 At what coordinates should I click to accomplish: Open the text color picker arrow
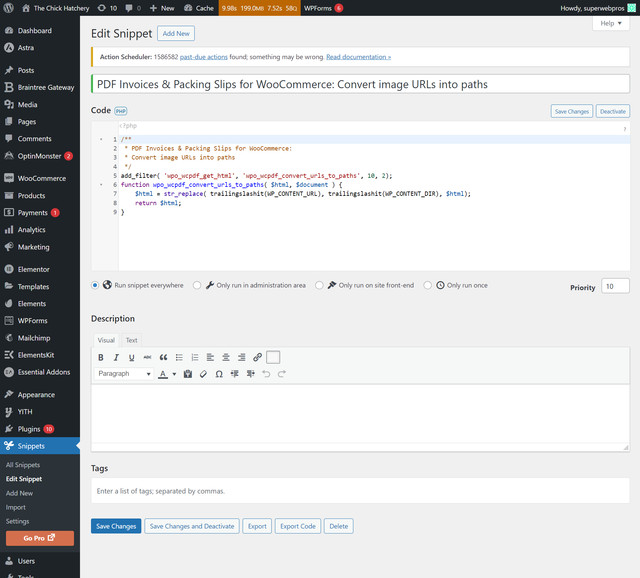pyautogui.click(x=174, y=374)
